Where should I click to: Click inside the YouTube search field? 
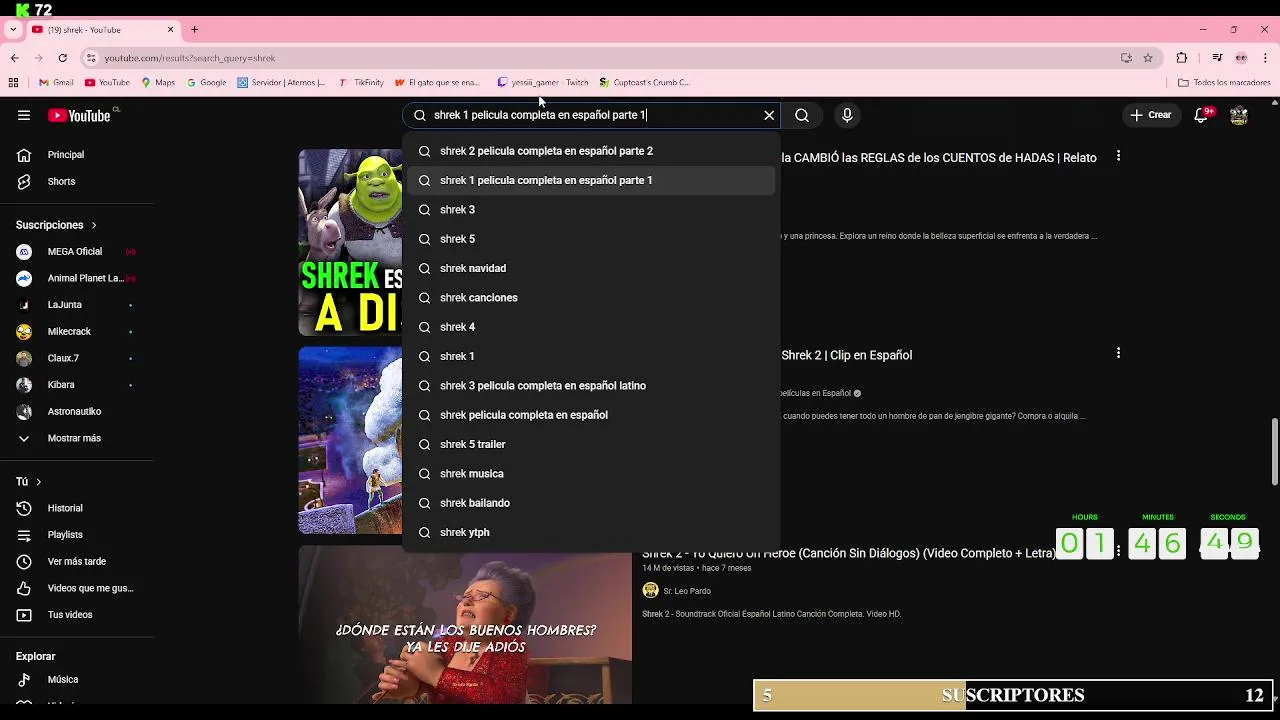point(590,115)
